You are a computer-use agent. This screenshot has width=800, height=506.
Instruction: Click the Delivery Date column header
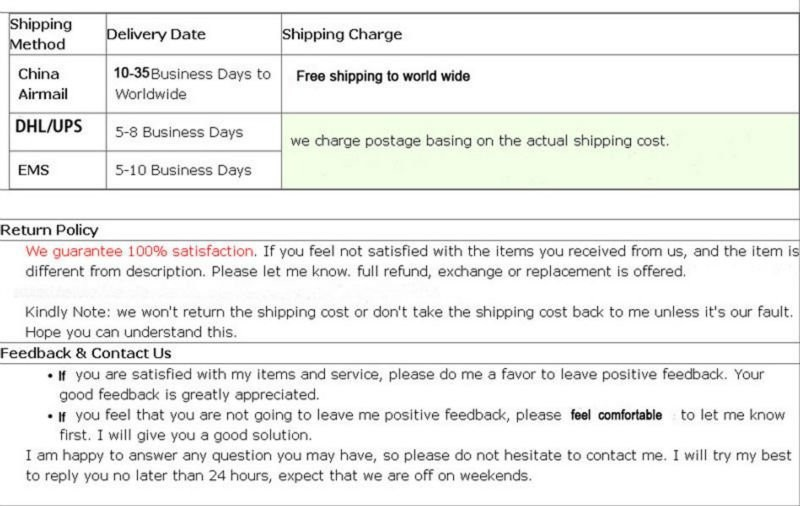click(x=193, y=34)
